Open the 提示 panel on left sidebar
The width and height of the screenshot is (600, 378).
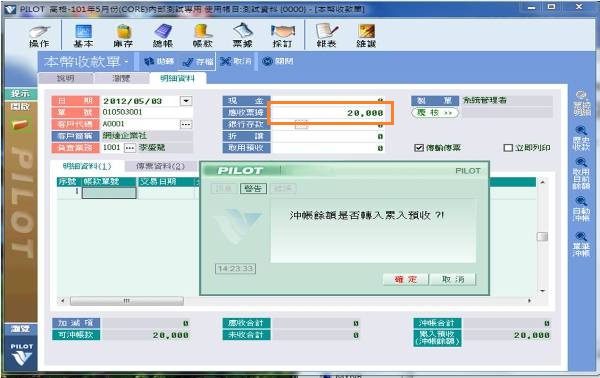(21, 94)
